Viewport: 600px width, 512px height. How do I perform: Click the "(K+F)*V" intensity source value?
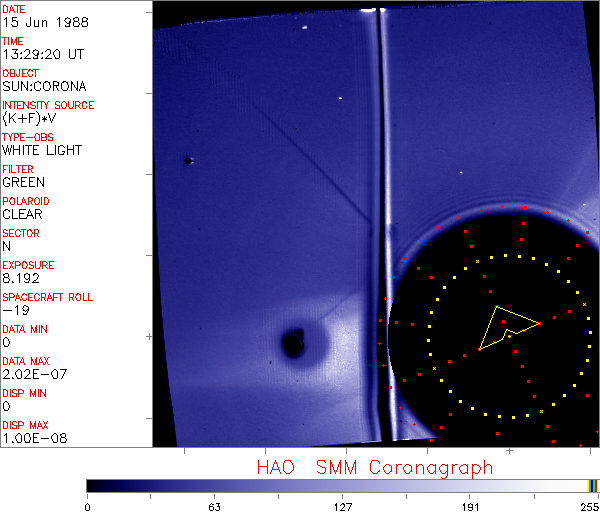click(x=29, y=118)
